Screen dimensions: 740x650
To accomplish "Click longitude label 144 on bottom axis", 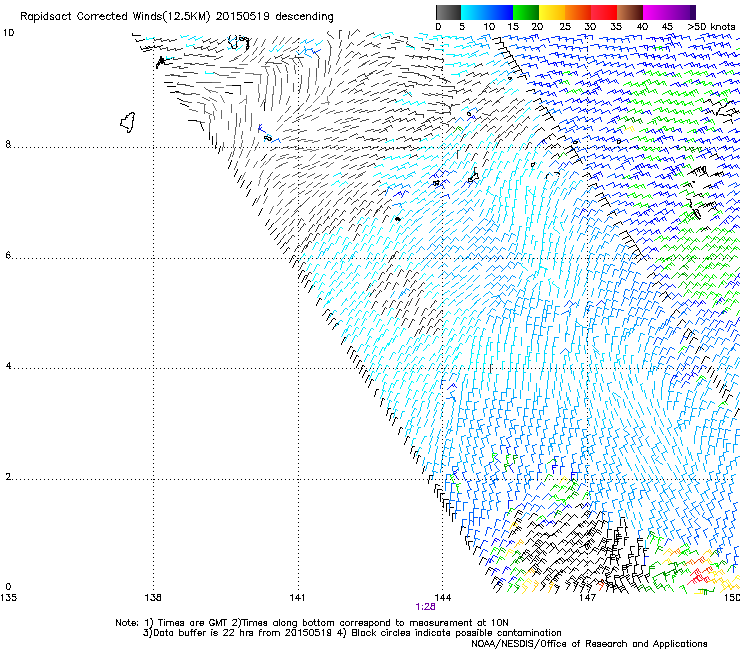I will pyautogui.click(x=442, y=598).
